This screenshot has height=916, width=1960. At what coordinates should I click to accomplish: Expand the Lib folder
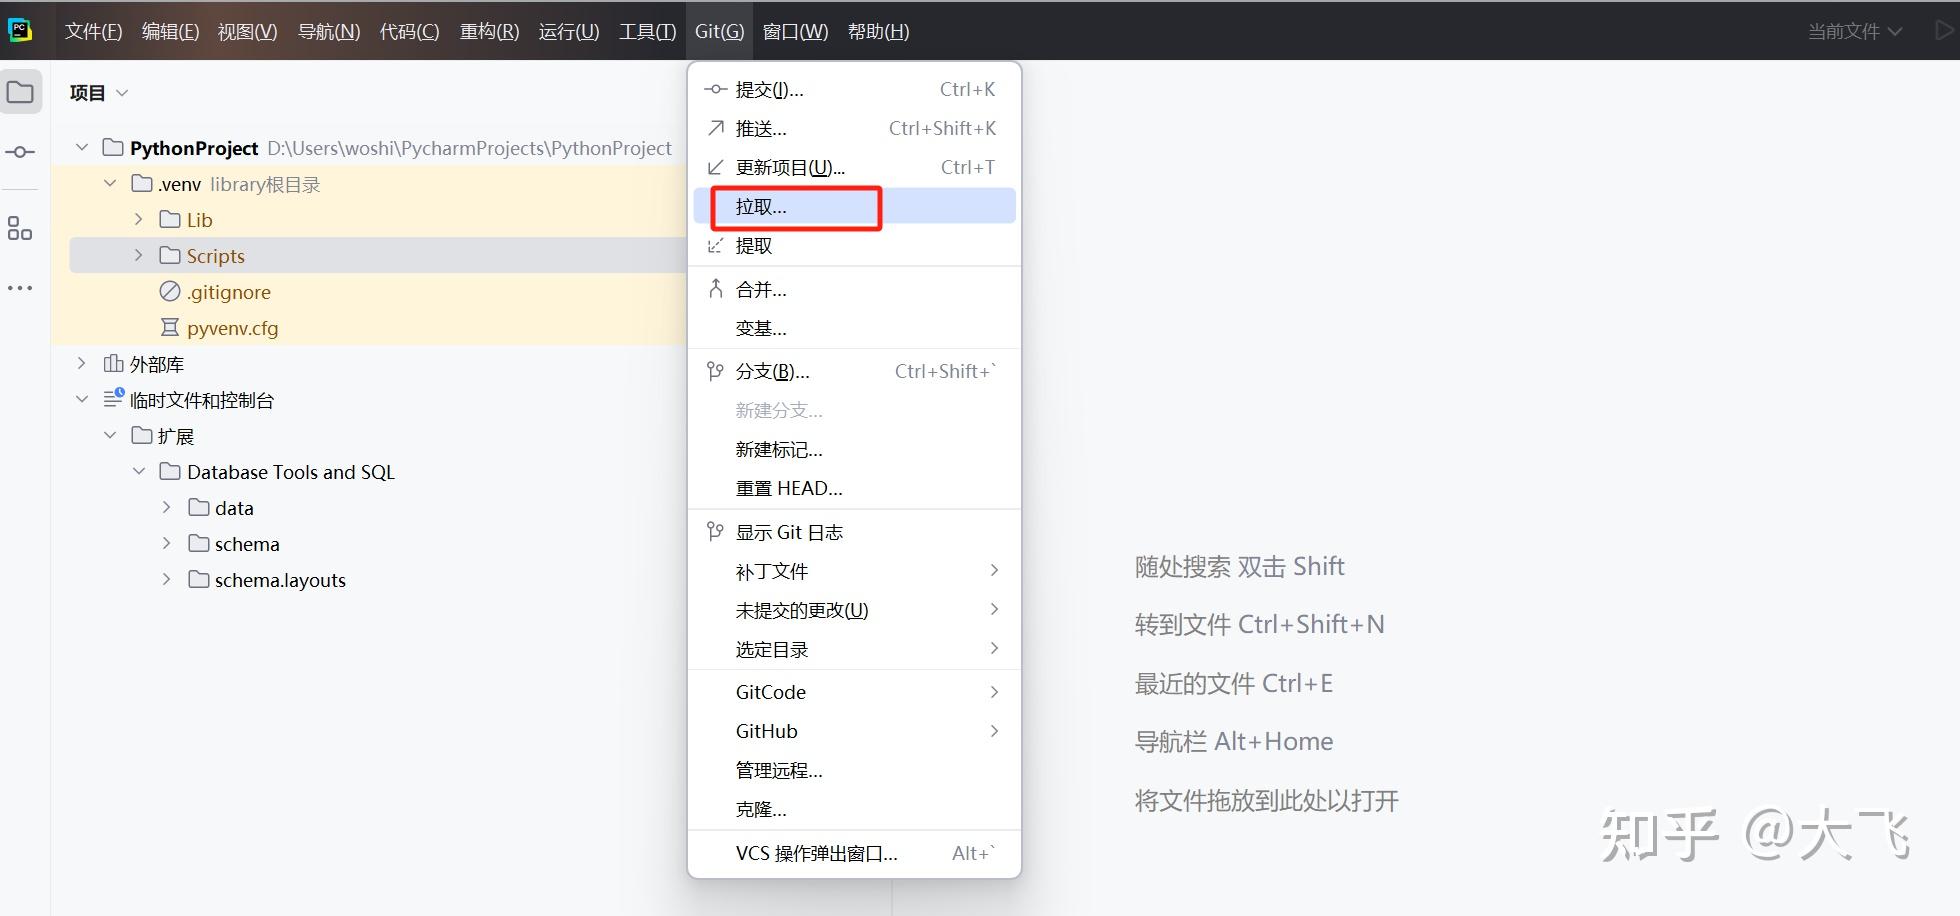[138, 218]
